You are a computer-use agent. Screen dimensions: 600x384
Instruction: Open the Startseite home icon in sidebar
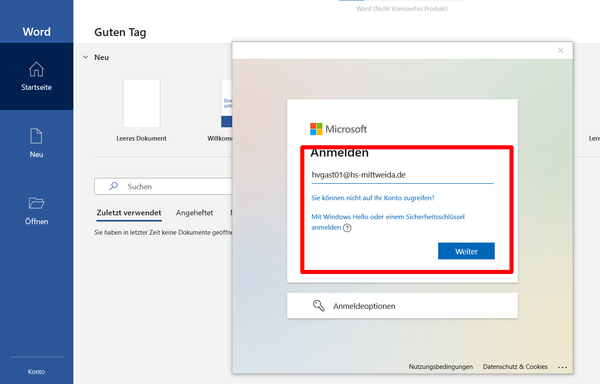[x=36, y=70]
